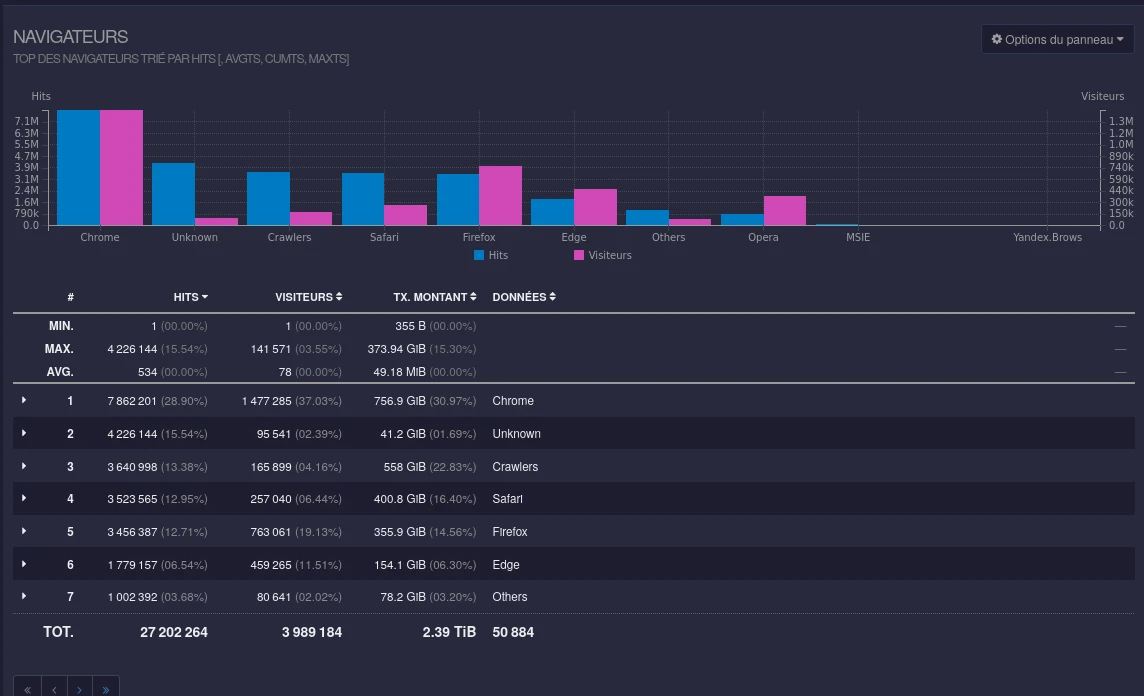Expand the Safari row arrow
Screen dimensions: 1144x696
(x=24, y=498)
